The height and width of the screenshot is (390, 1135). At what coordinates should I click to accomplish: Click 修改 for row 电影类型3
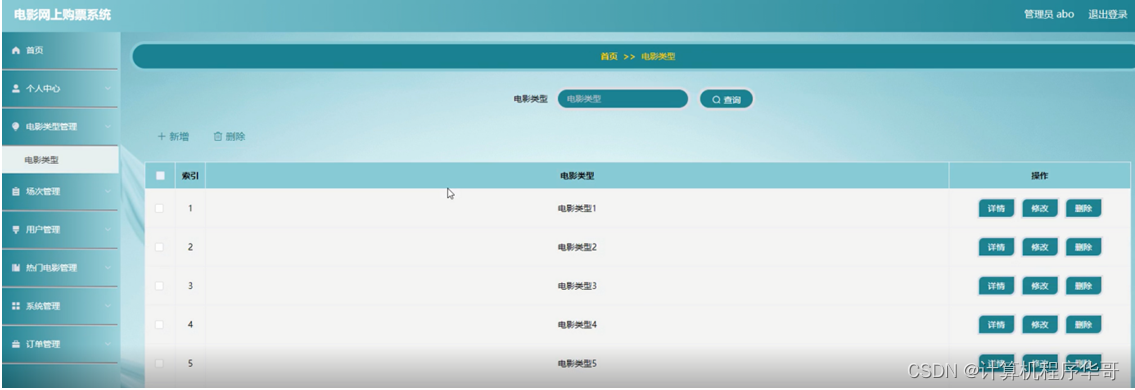click(1039, 286)
